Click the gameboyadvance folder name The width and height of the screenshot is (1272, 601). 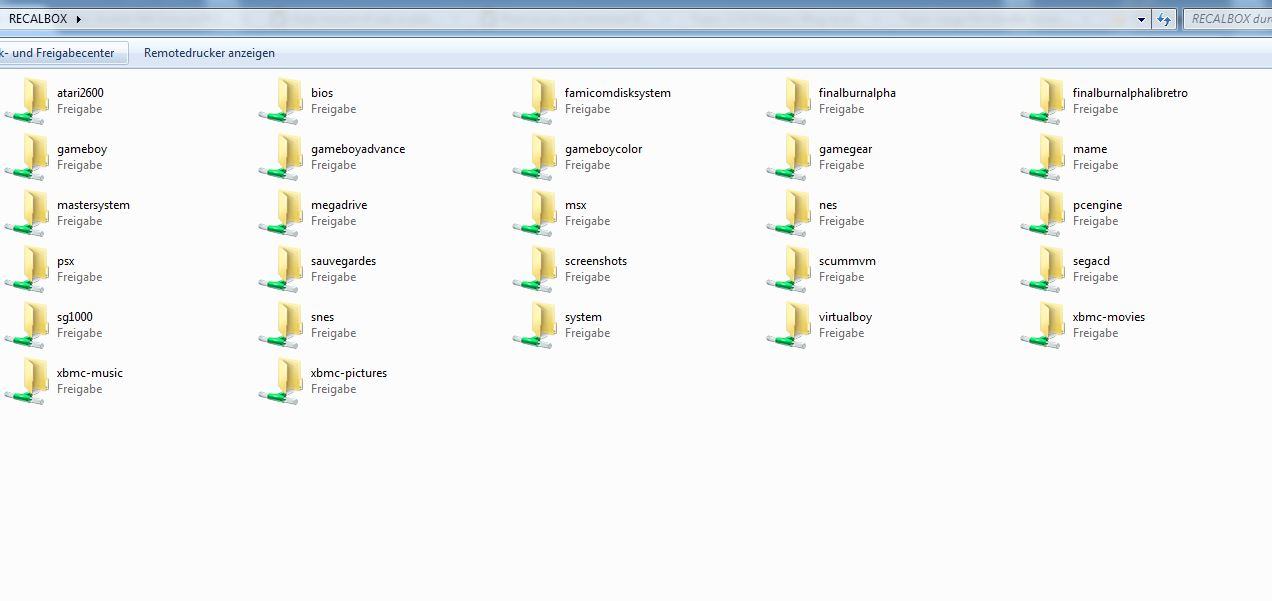coord(358,149)
